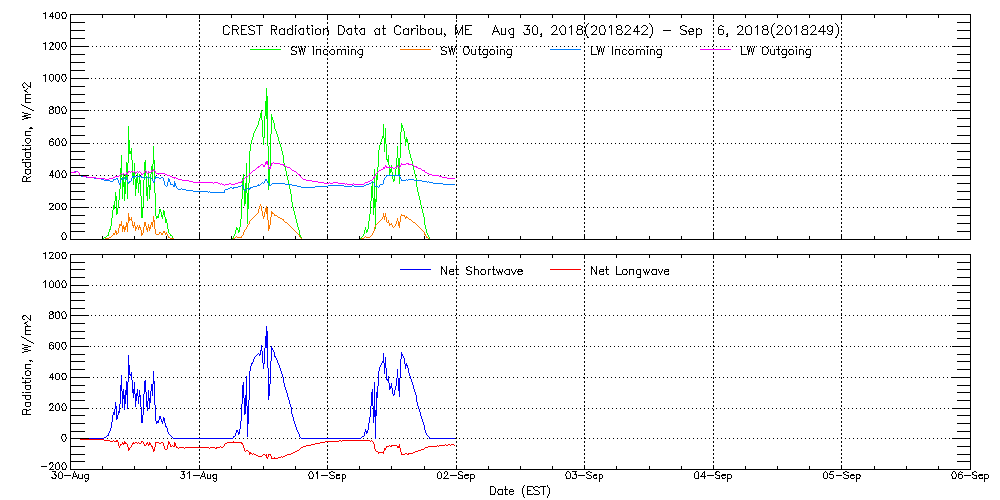1000x500 pixels.
Task: Click the 1400 y-axis tick label
Action: [x=54, y=17]
